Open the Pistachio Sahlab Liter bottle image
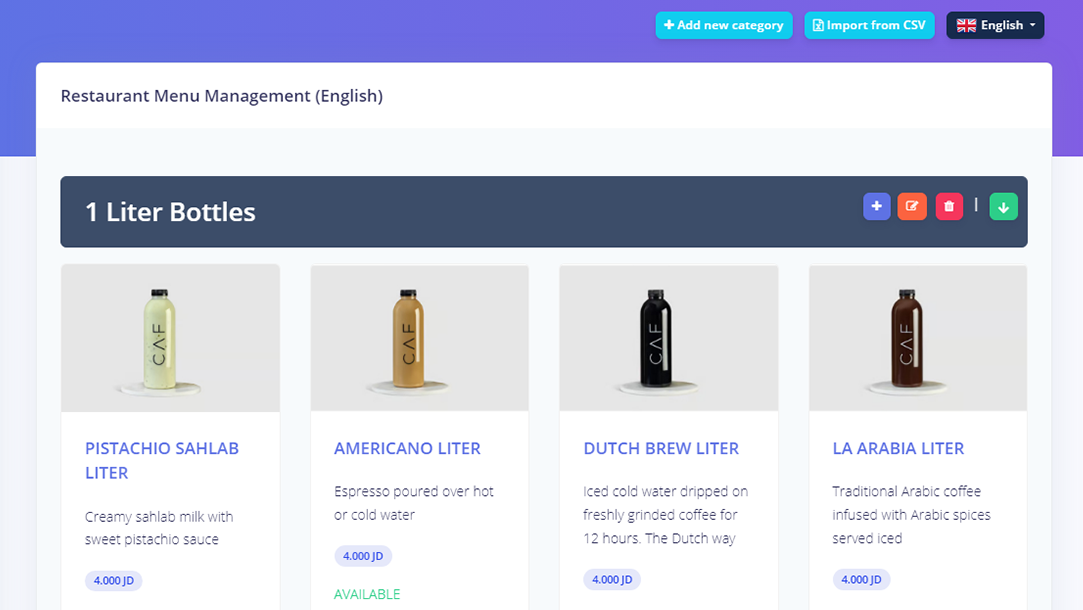1083x610 pixels. point(170,338)
